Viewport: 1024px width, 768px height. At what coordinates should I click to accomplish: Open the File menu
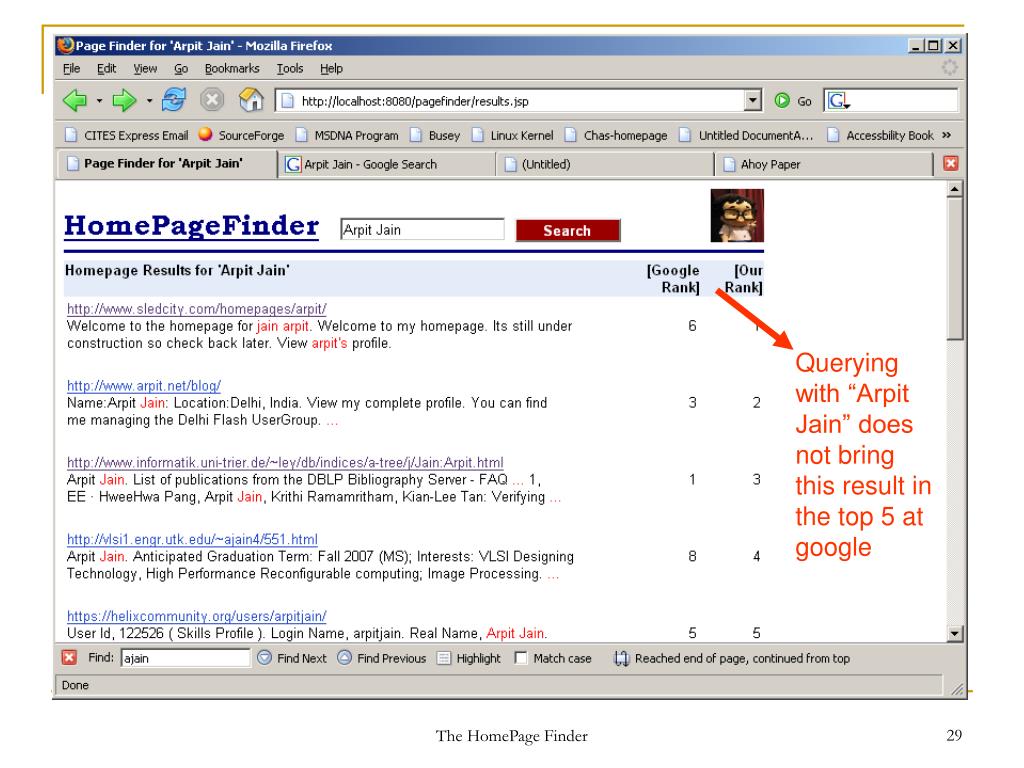(71, 68)
